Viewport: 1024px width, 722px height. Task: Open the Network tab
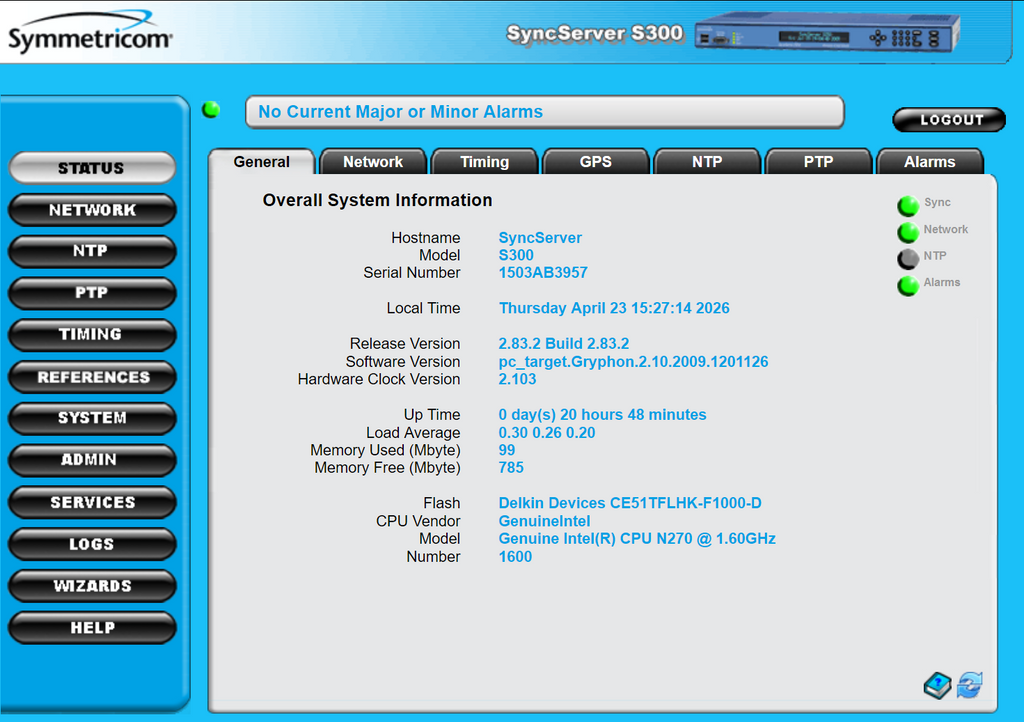click(x=373, y=162)
